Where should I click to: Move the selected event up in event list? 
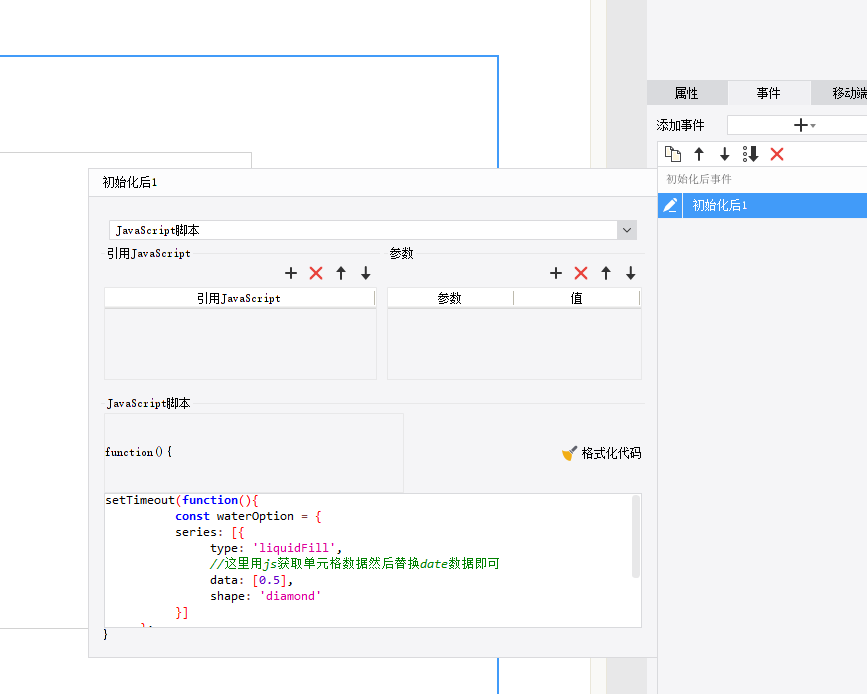[x=699, y=154]
